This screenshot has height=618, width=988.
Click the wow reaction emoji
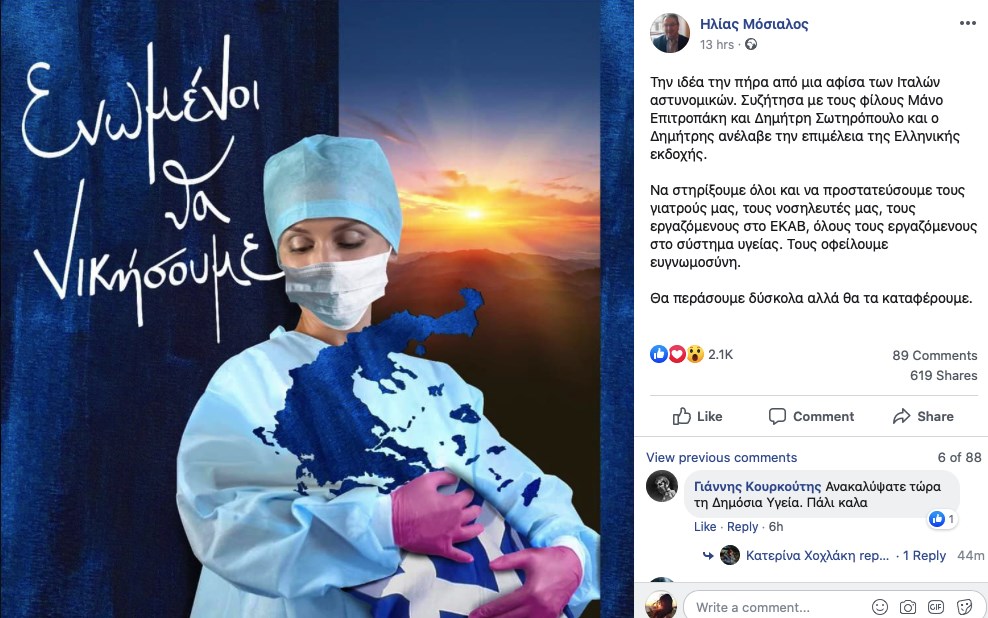tap(695, 355)
